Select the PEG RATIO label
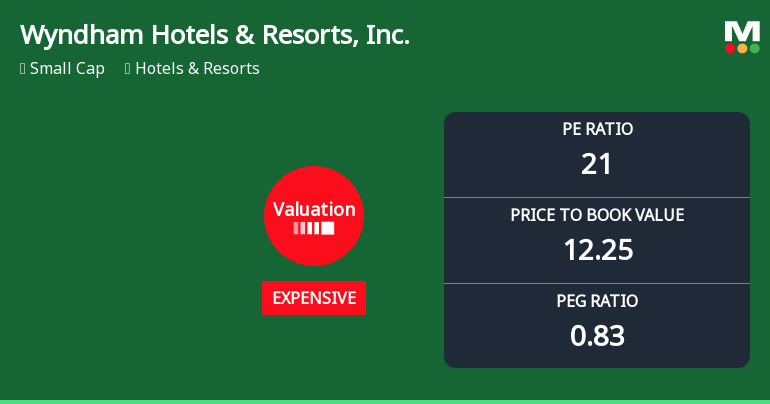Screen dimensions: 770x404 (x=597, y=301)
